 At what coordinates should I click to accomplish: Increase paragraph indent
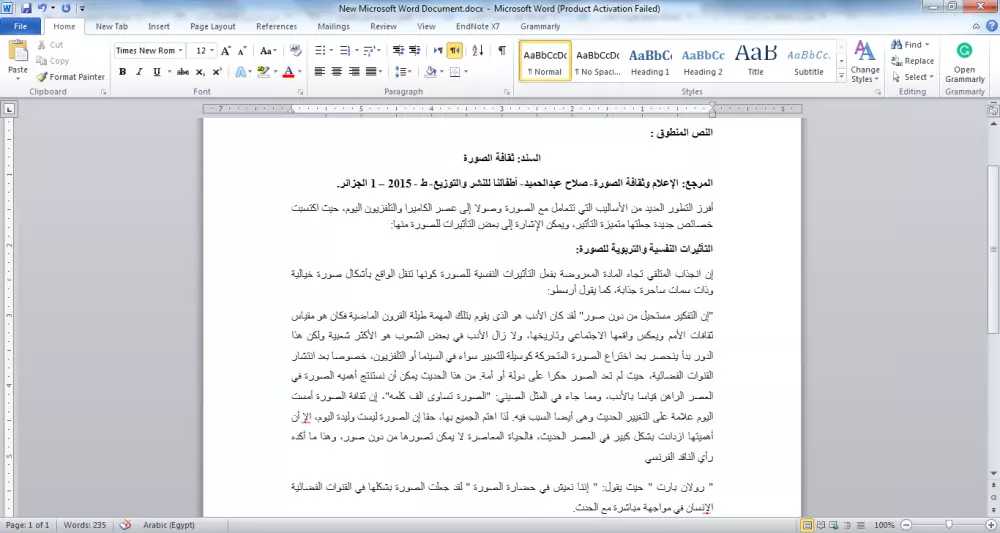click(415, 50)
